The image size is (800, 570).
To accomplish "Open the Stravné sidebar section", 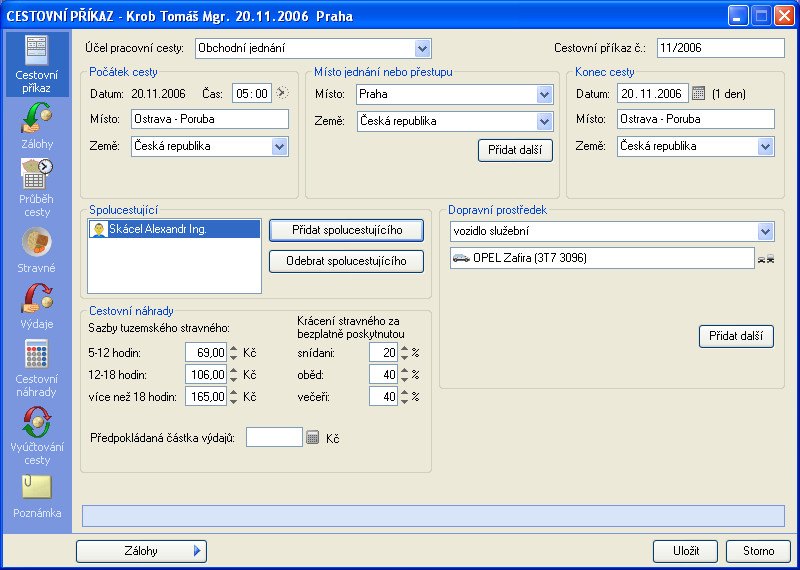I will [37, 250].
